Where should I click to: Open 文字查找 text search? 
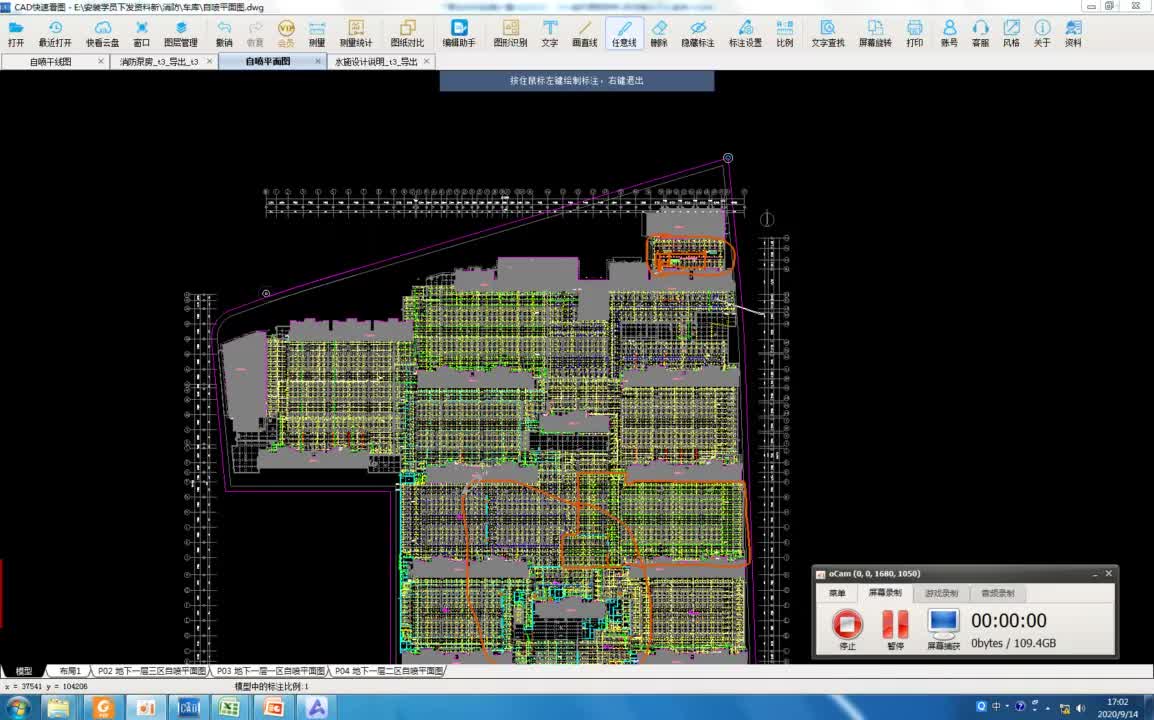[x=827, y=33]
